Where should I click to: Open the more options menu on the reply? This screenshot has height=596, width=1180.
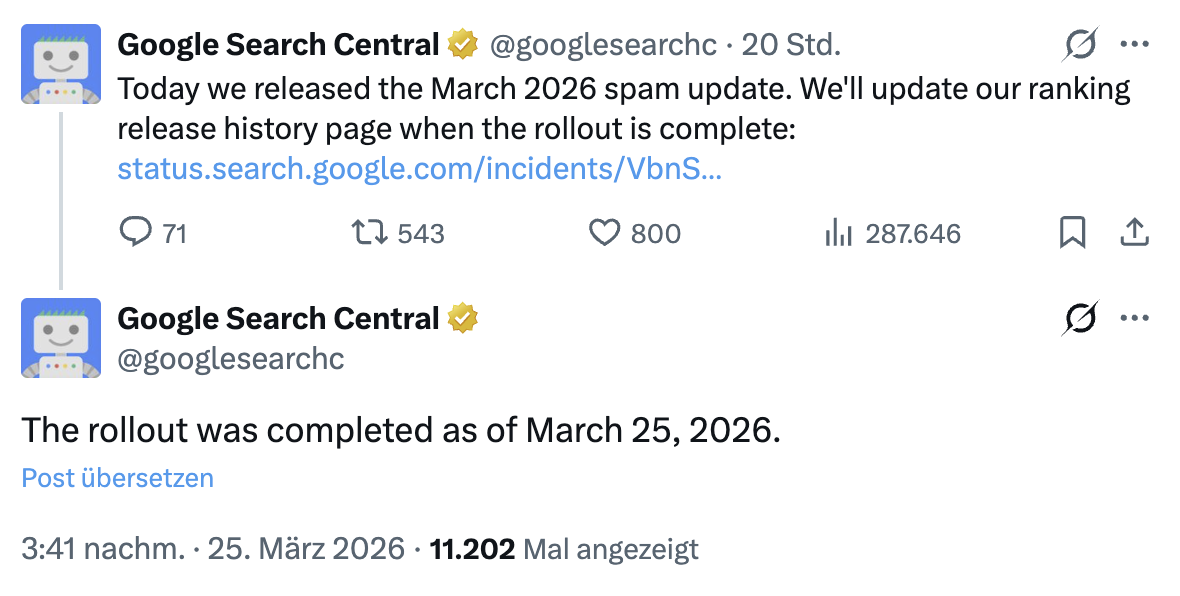coord(1135,317)
